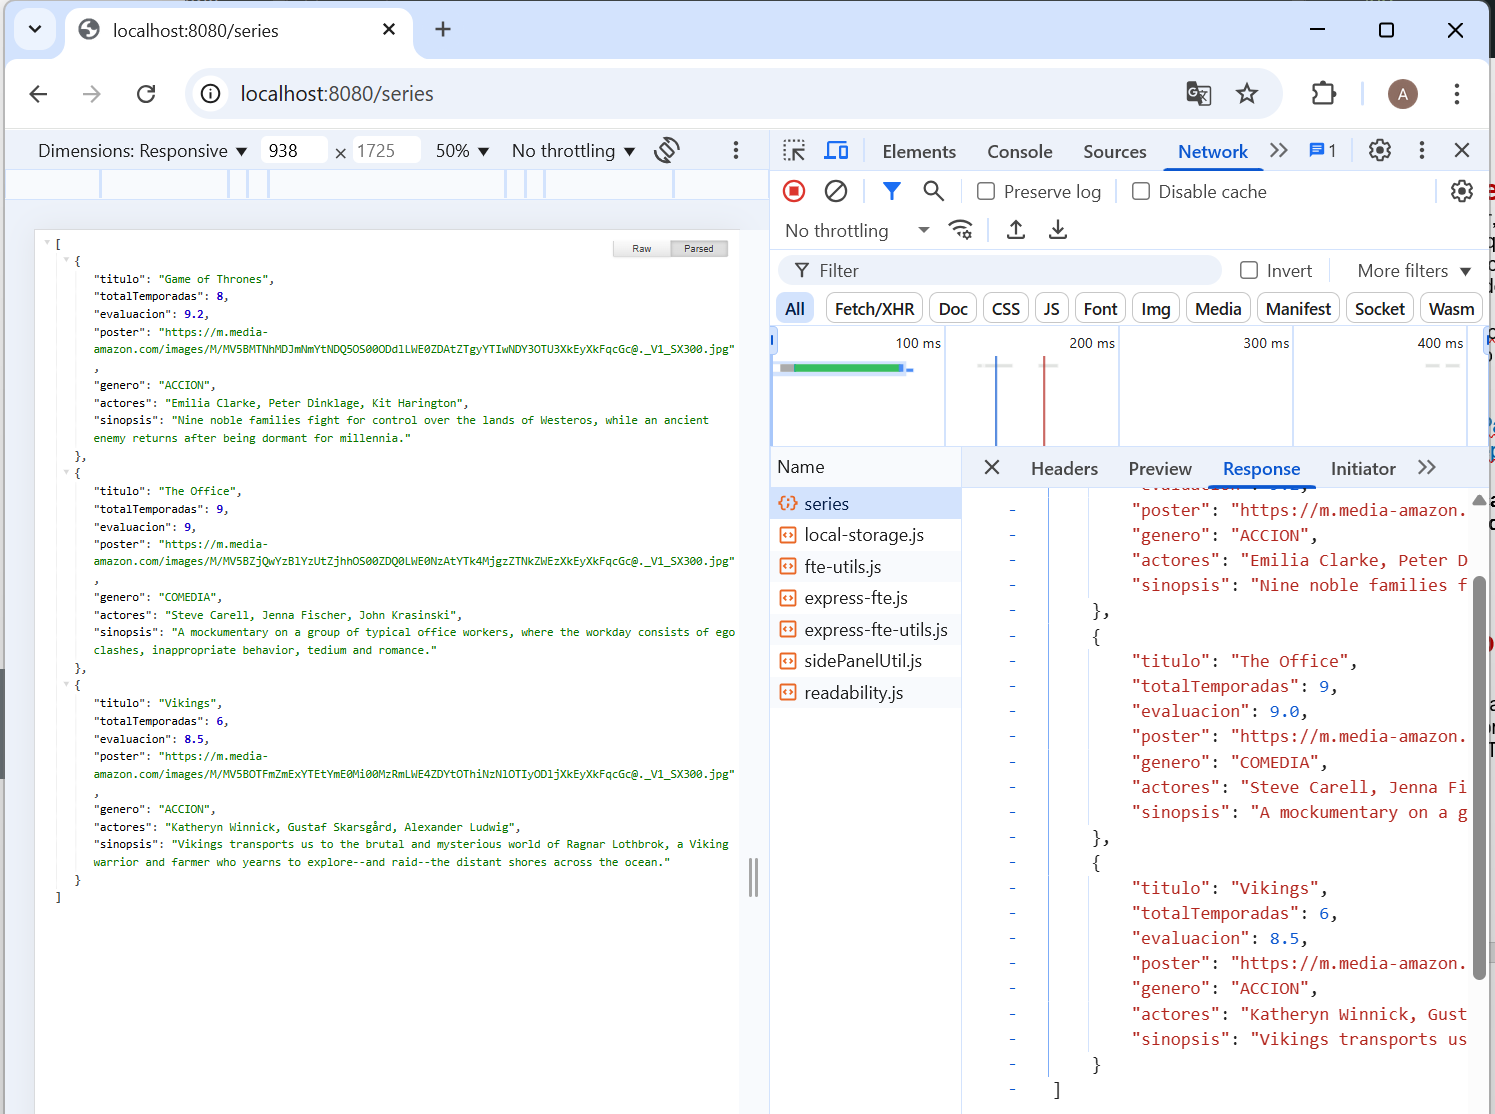
Task: Open the 50% zoom dropdown
Action: click(462, 151)
